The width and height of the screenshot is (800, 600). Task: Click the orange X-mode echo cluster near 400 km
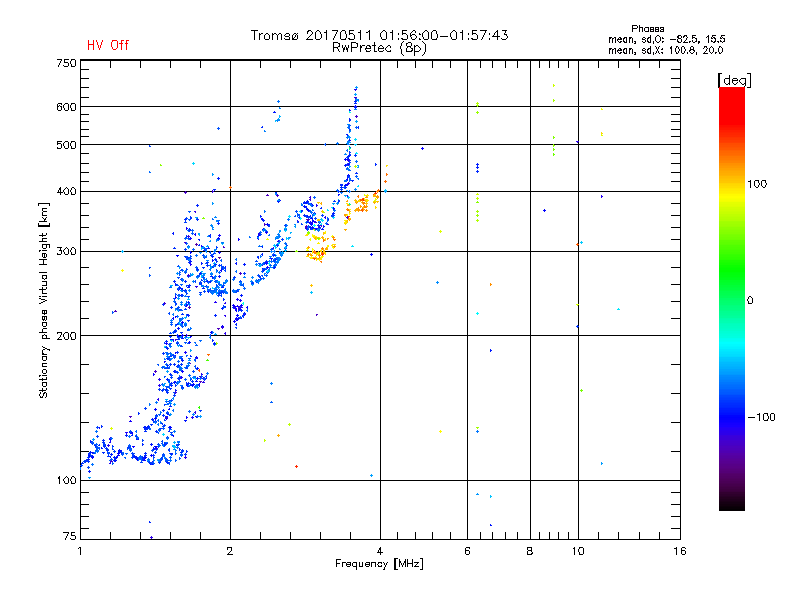point(362,203)
